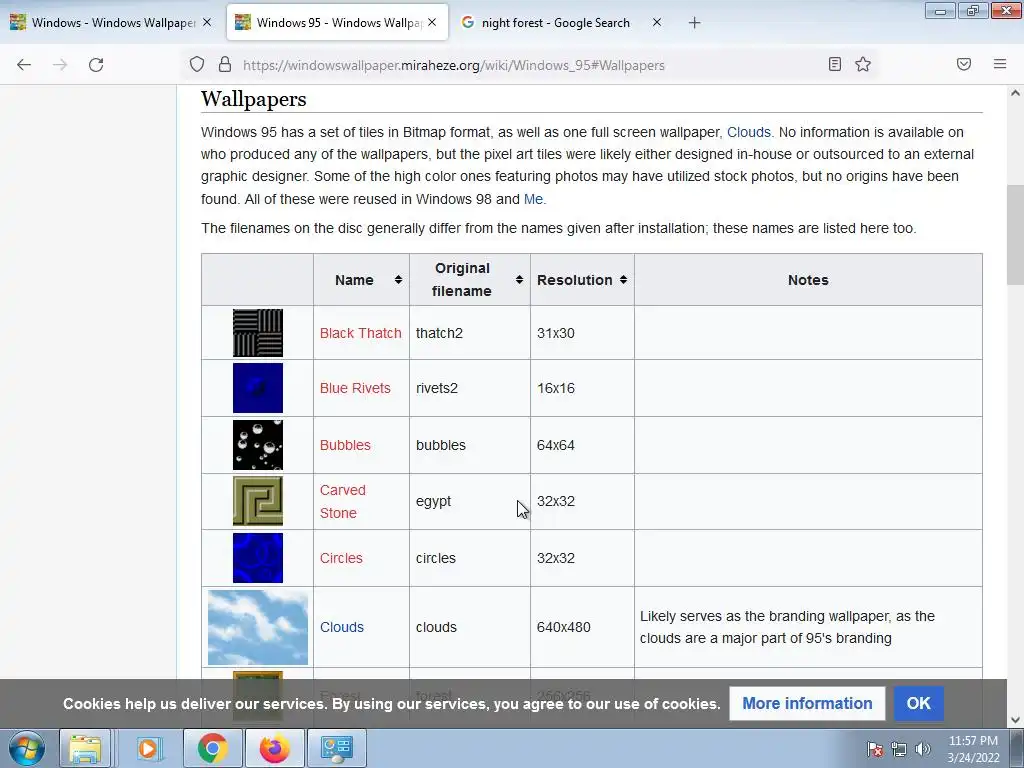The height and width of the screenshot is (768, 1024).
Task: Open Google Chrome from the taskbar
Action: pos(212,748)
